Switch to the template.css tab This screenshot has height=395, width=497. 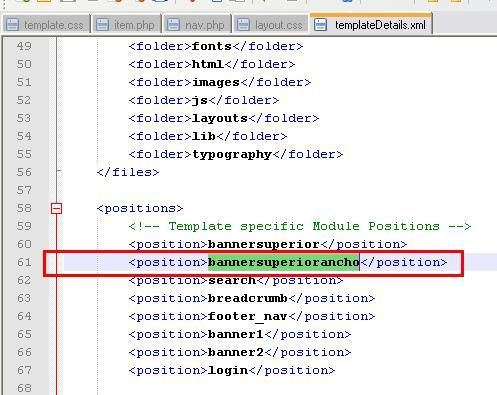pos(46,25)
